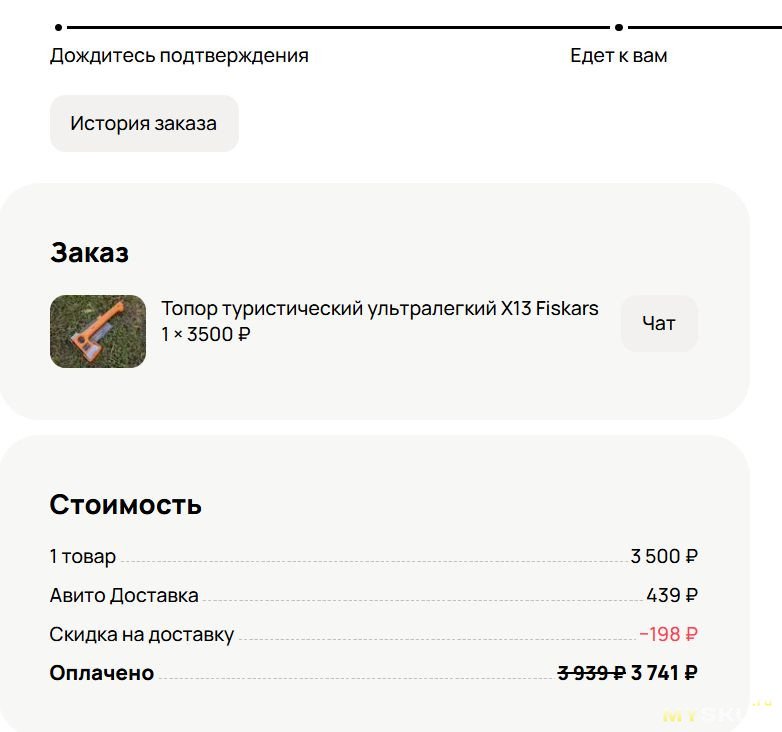Select the Едет к вам status label
The width and height of the screenshot is (782, 732).
pos(618,56)
